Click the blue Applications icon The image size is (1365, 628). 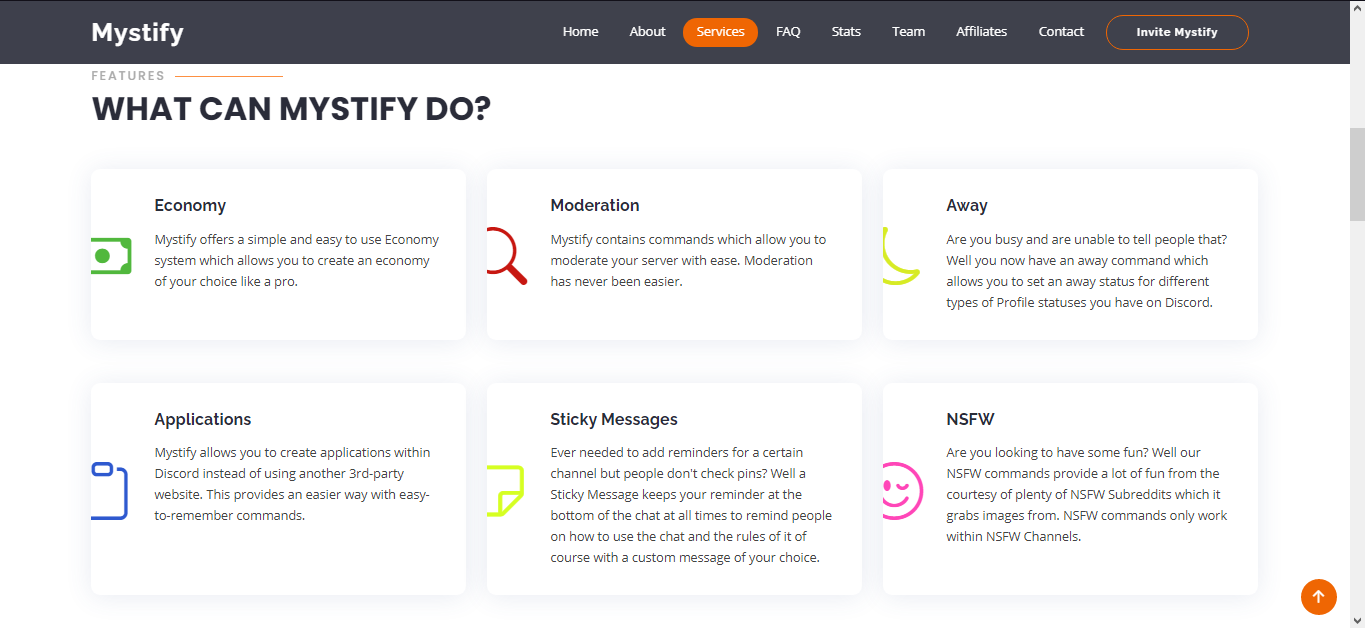(x=110, y=490)
